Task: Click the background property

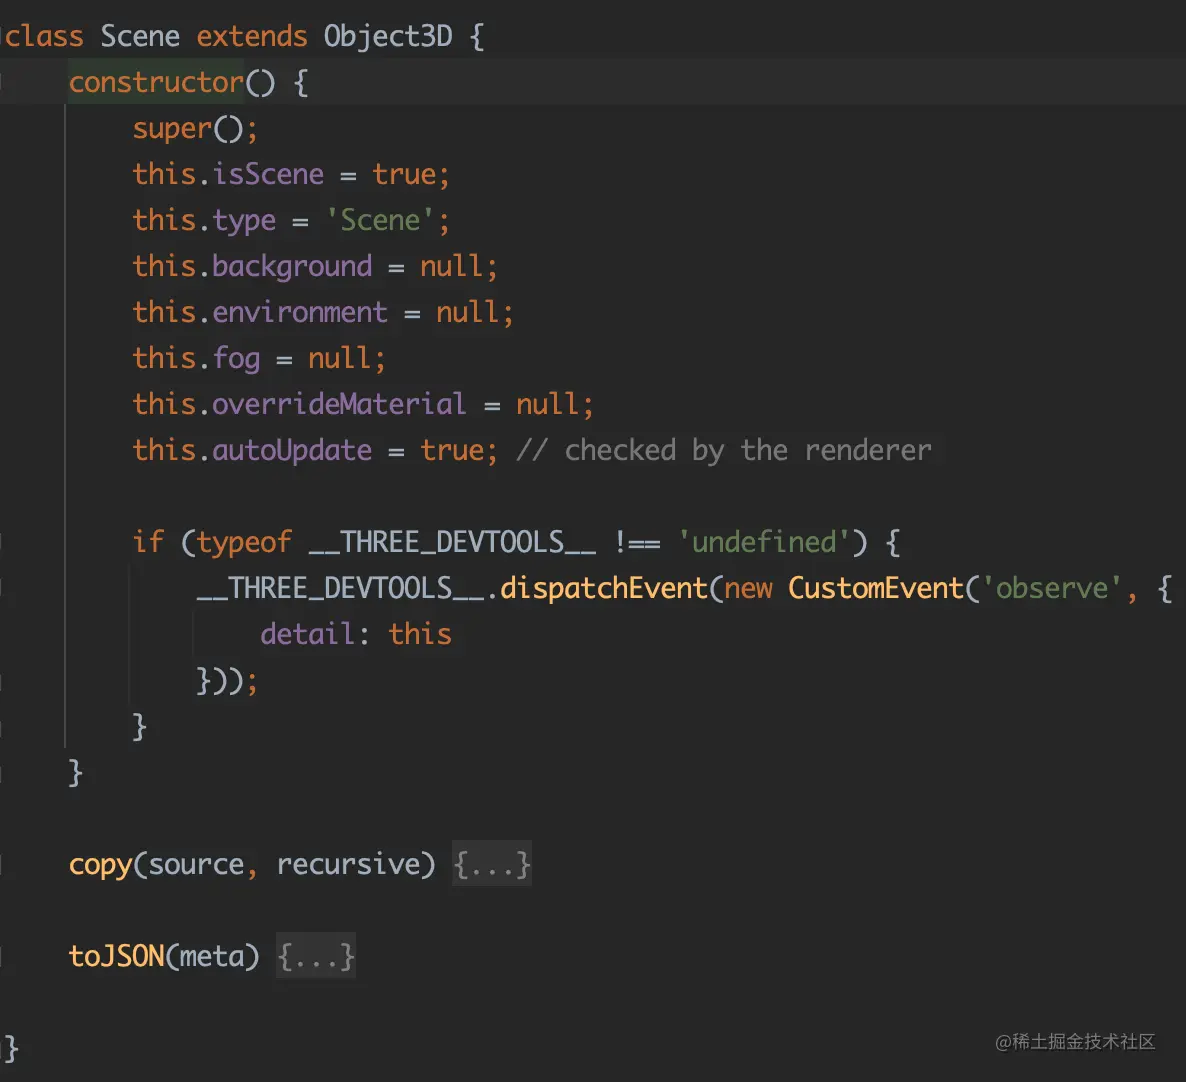Action: (292, 267)
